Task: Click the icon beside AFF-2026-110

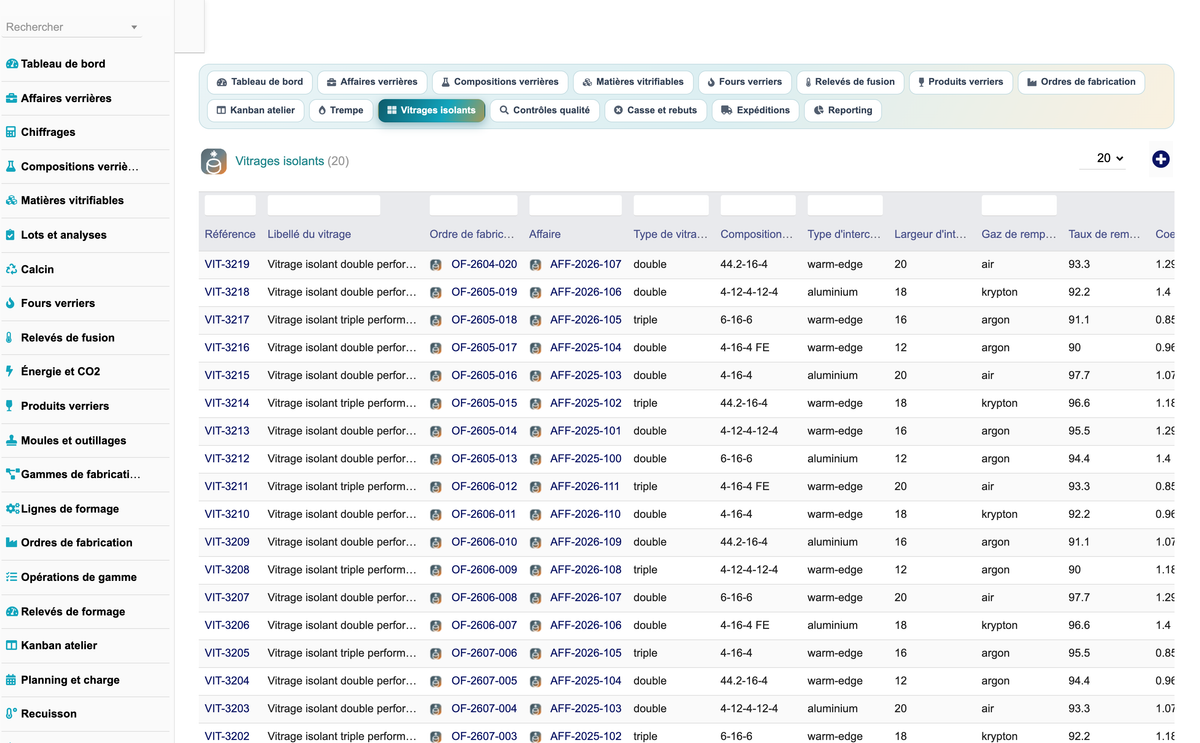Action: pyautogui.click(x=535, y=514)
